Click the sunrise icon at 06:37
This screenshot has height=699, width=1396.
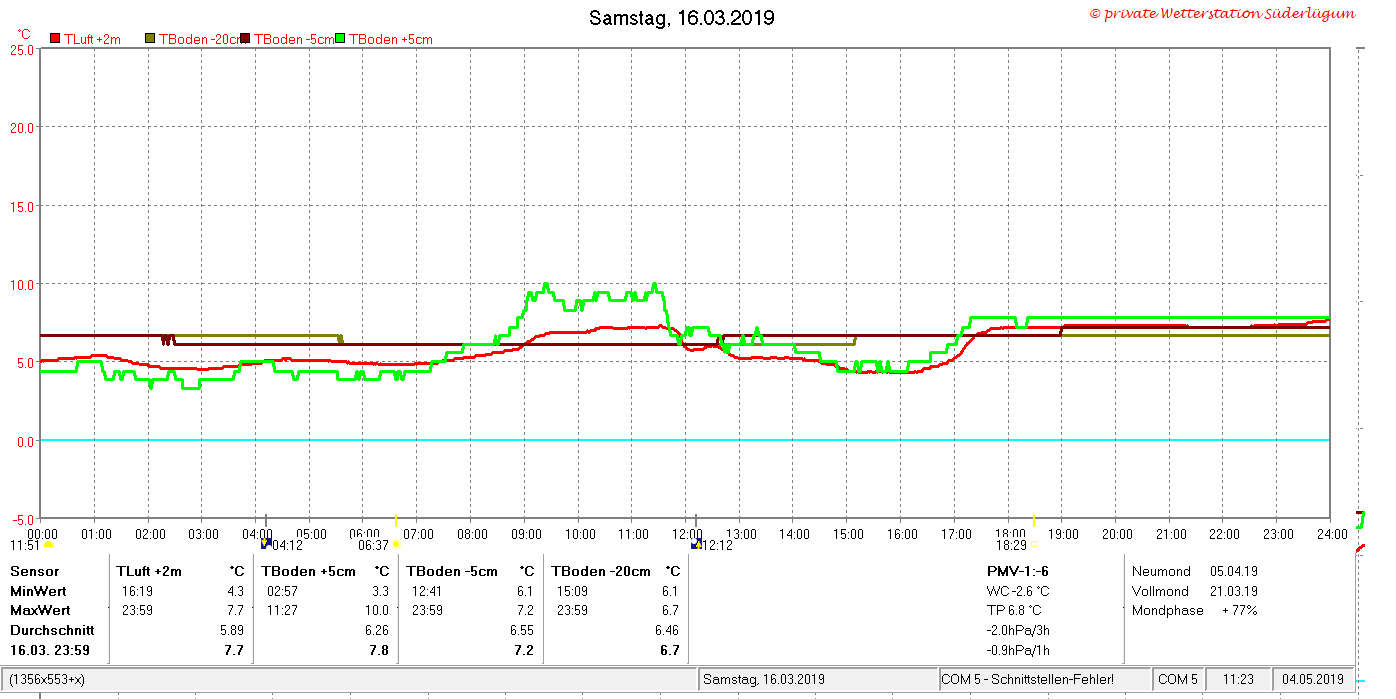tap(397, 545)
